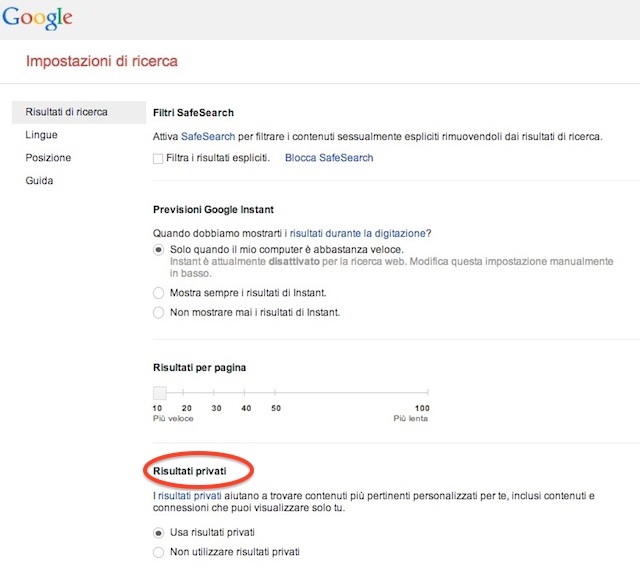Enable the Filtra i risultati espliciti checkbox
The width and height of the screenshot is (640, 569).
coord(158,158)
